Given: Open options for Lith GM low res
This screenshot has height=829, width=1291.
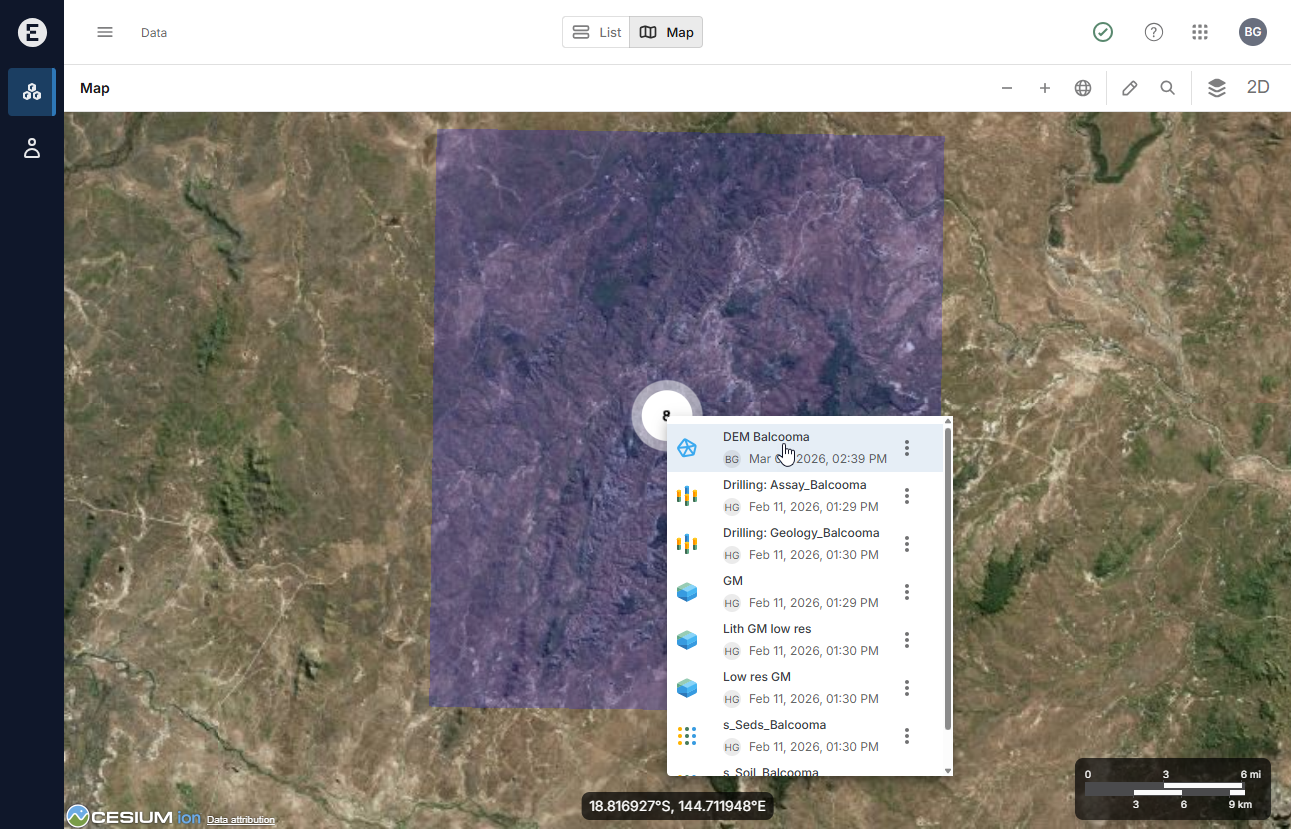Looking at the screenshot, I should tap(907, 640).
